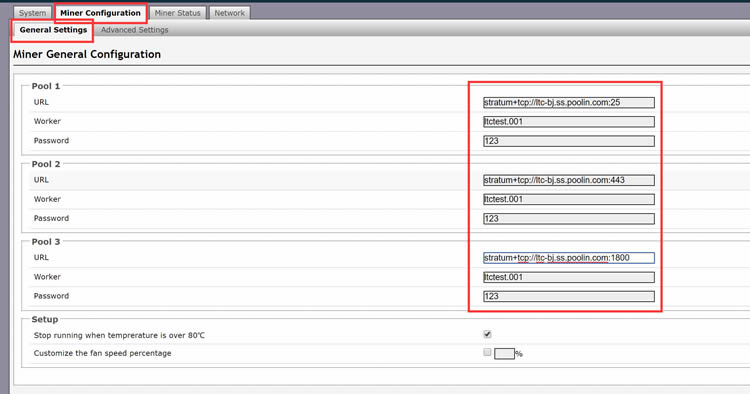This screenshot has height=394, width=750.
Task: Enable customize fan speed percentage checkbox
Action: point(487,352)
